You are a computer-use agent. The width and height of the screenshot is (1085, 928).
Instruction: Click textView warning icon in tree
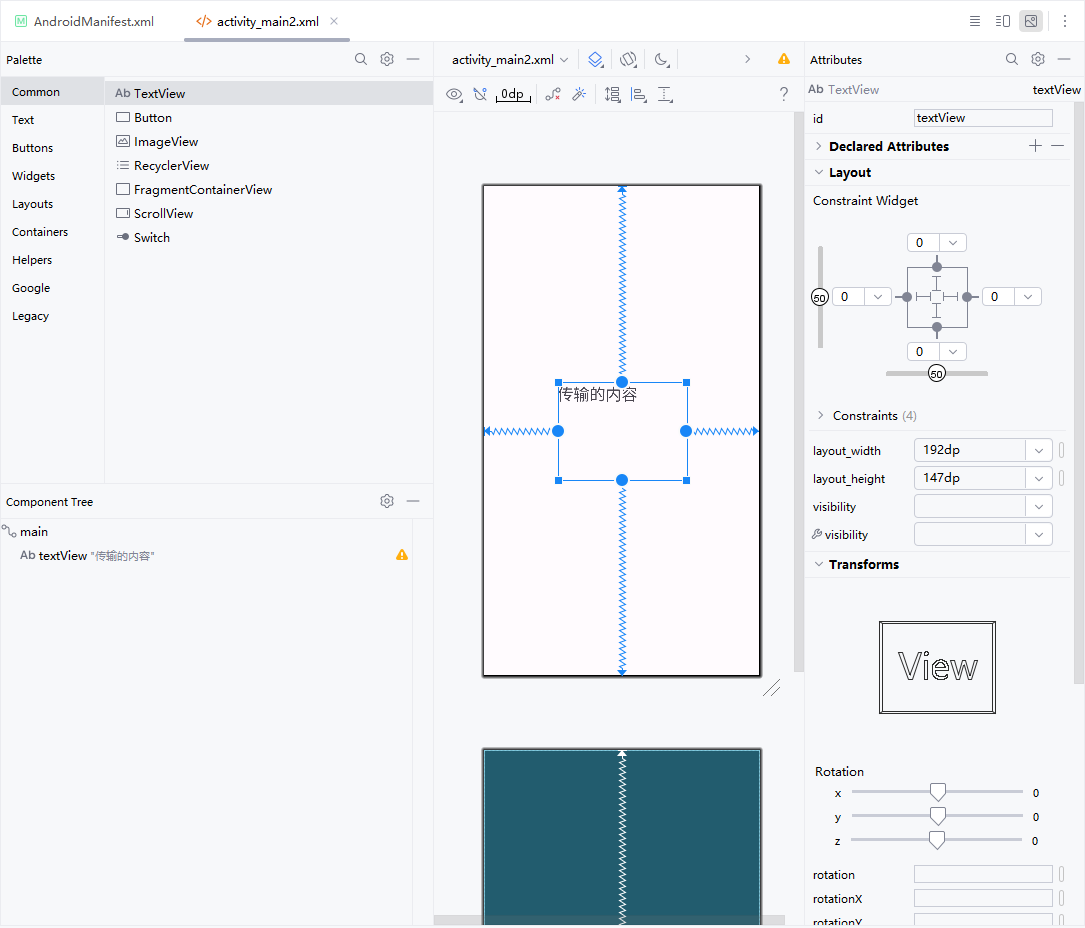click(401, 555)
